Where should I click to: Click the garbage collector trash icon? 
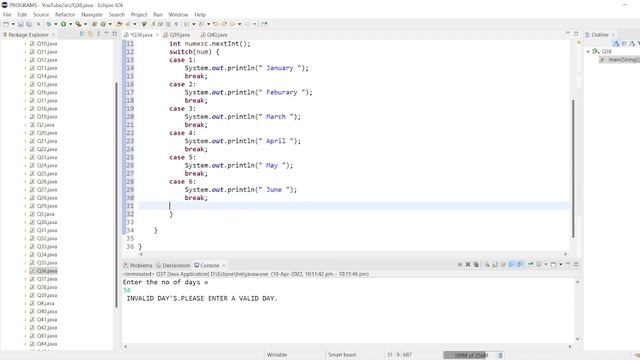click(500, 355)
